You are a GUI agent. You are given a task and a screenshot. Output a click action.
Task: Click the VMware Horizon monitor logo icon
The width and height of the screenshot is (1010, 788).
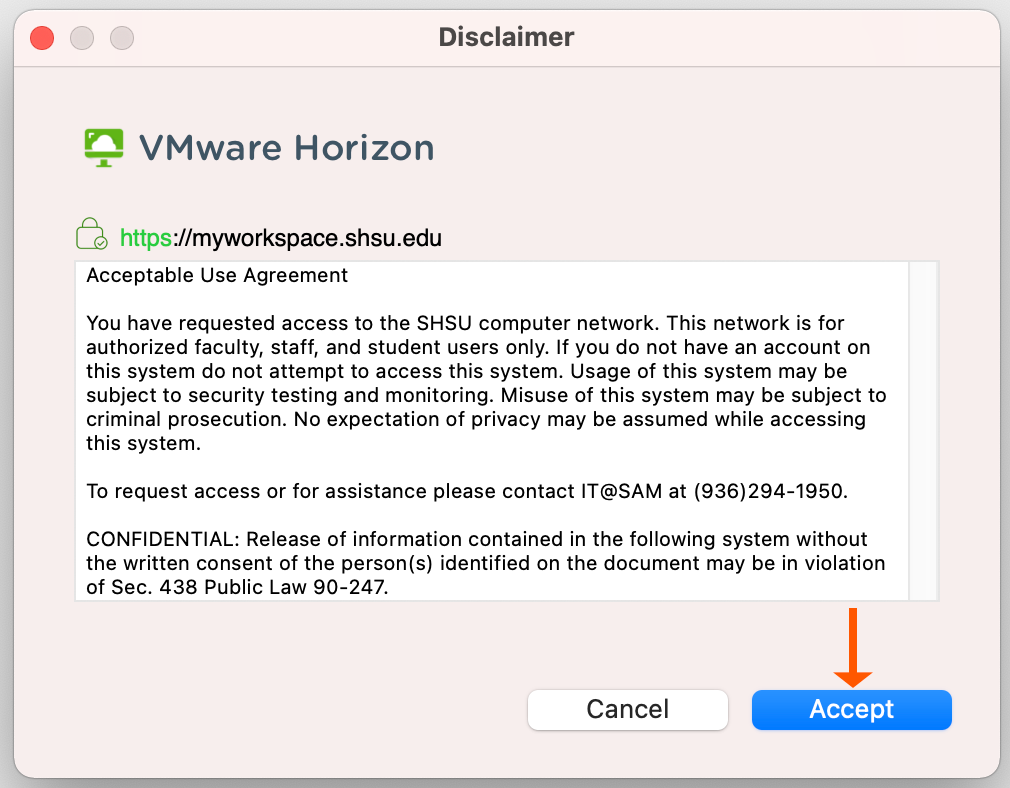[103, 148]
